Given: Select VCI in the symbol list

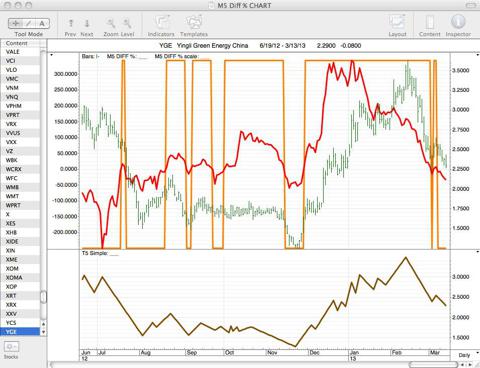Looking at the screenshot, I should [20, 61].
